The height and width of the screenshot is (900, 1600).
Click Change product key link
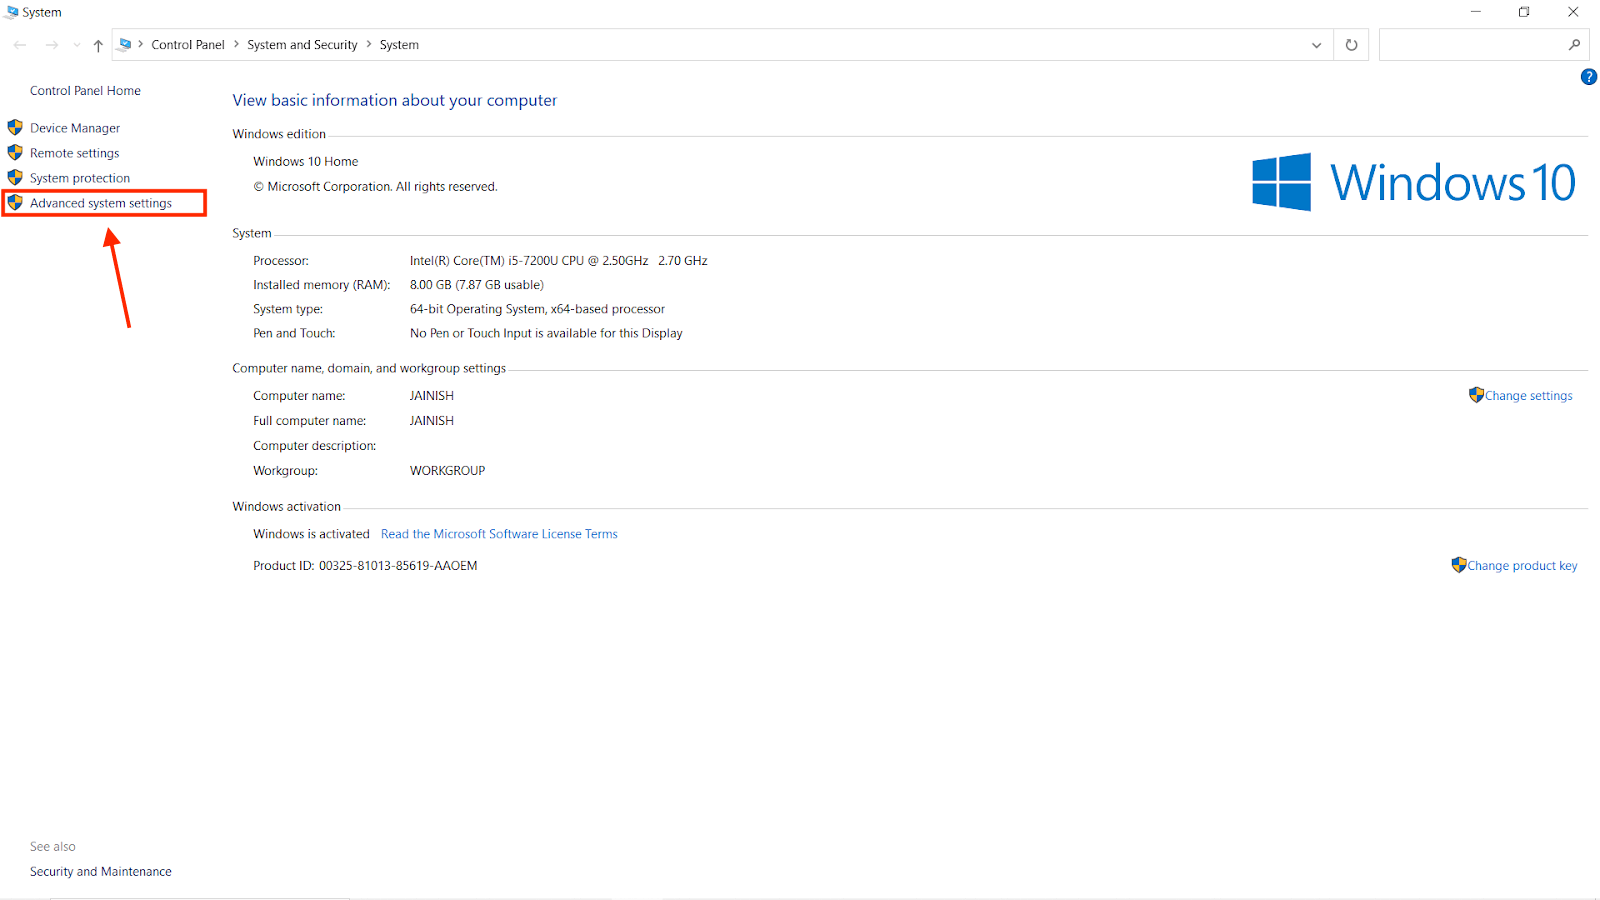[1522, 566]
